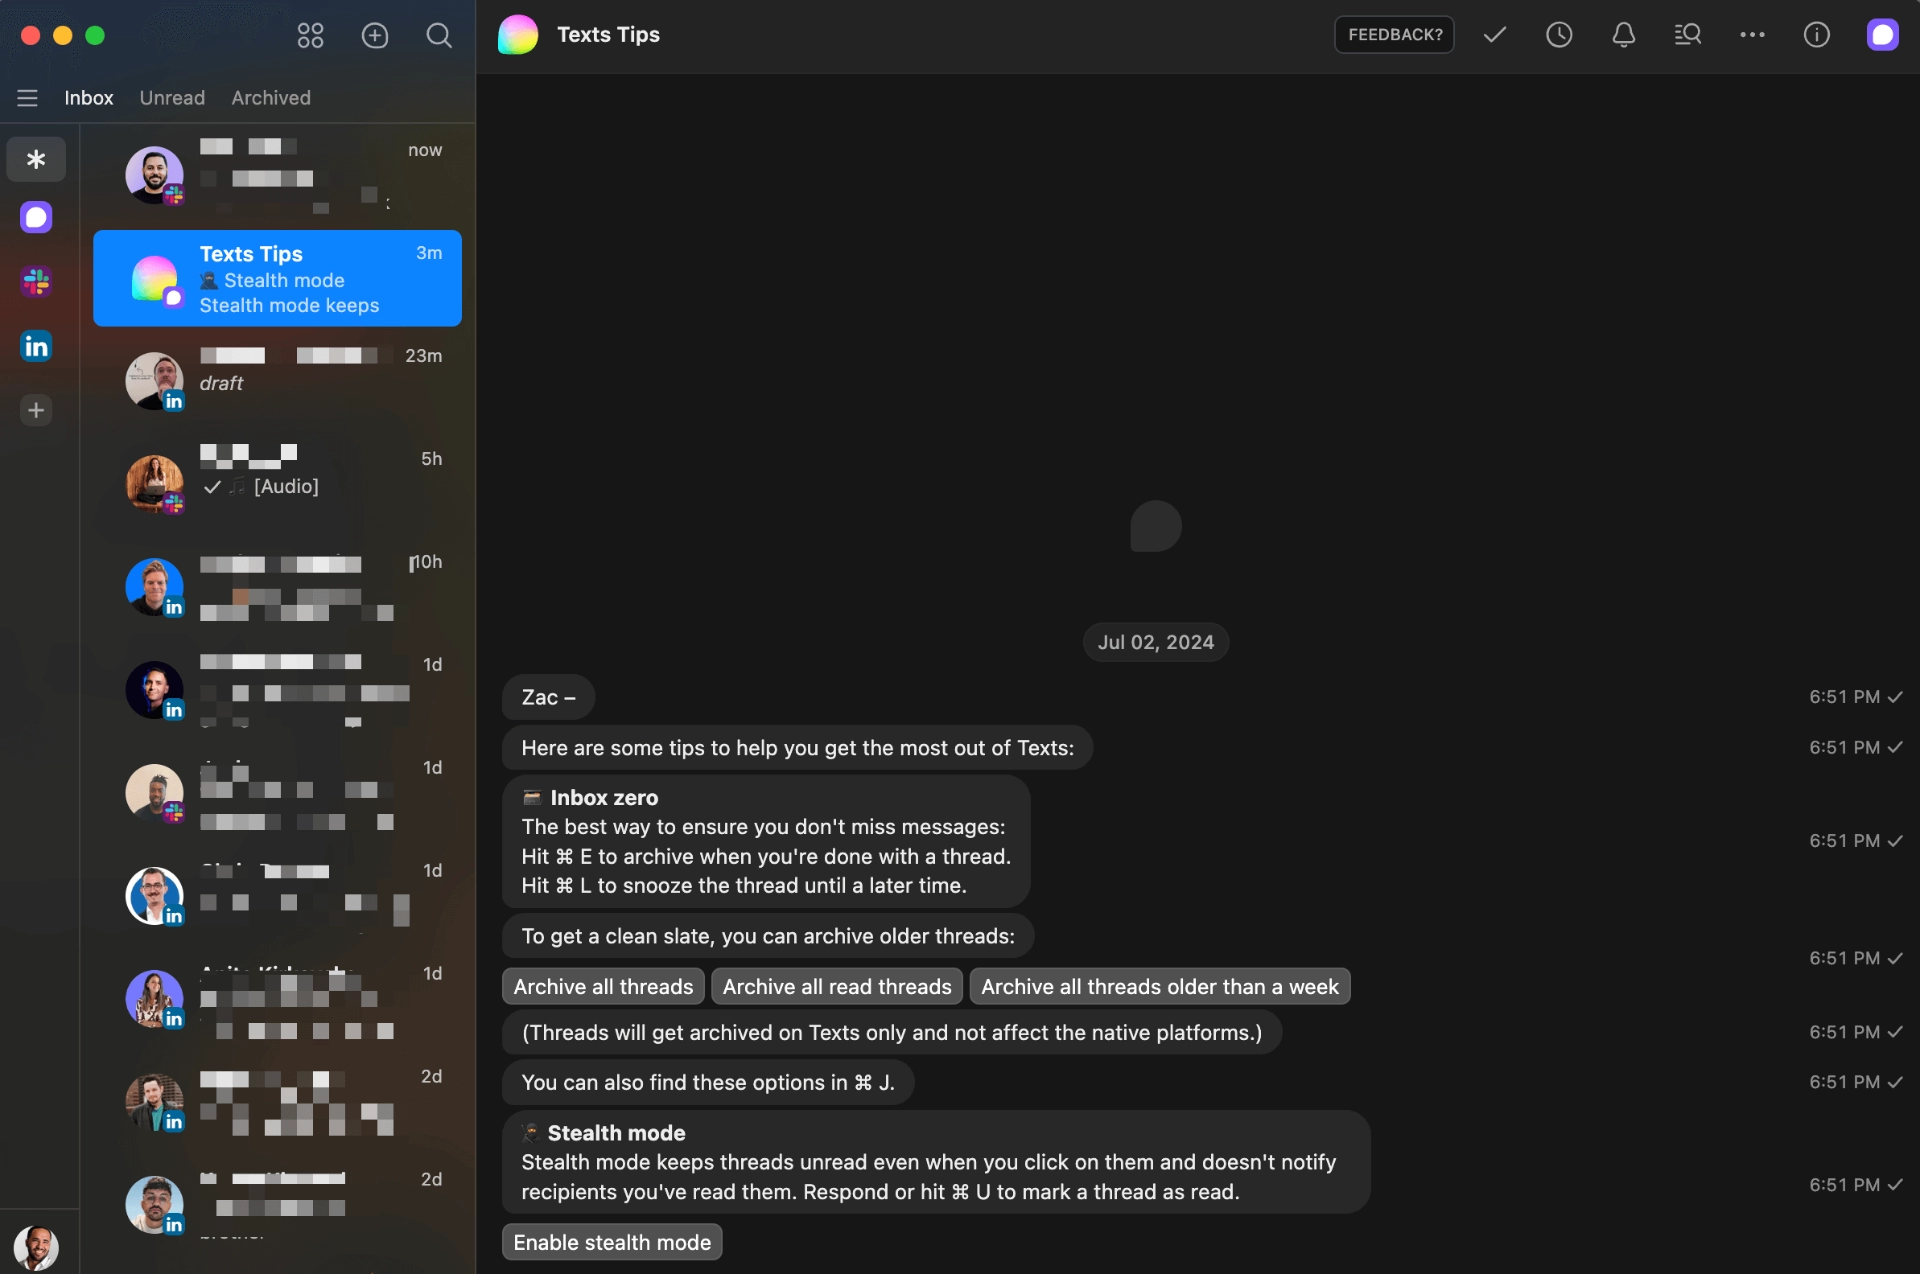Open the conversation timestamped now
This screenshot has width=1920, height=1274.
point(277,176)
